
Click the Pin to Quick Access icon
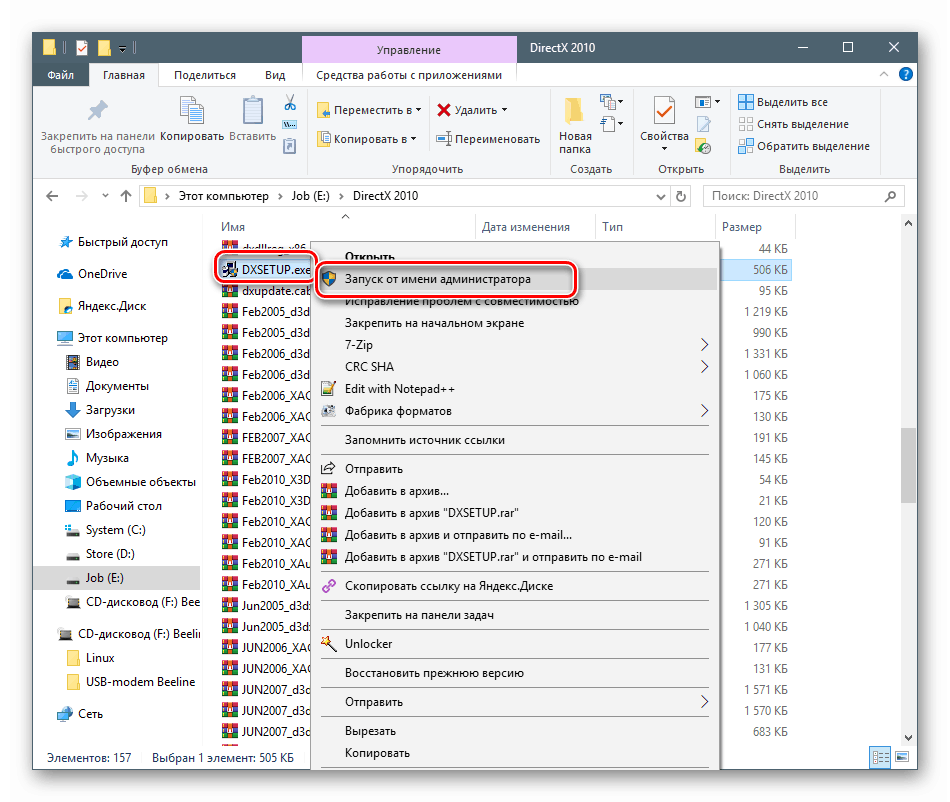(97, 111)
